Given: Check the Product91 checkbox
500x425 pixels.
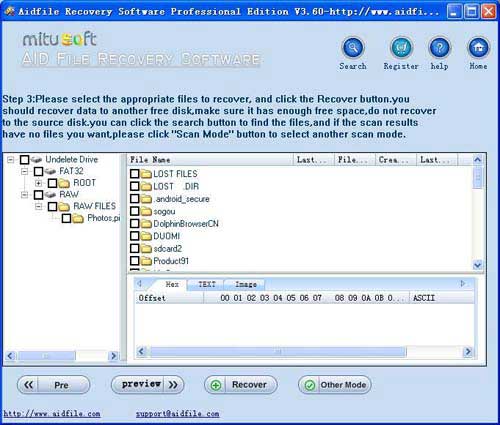Looking at the screenshot, I should point(135,261).
